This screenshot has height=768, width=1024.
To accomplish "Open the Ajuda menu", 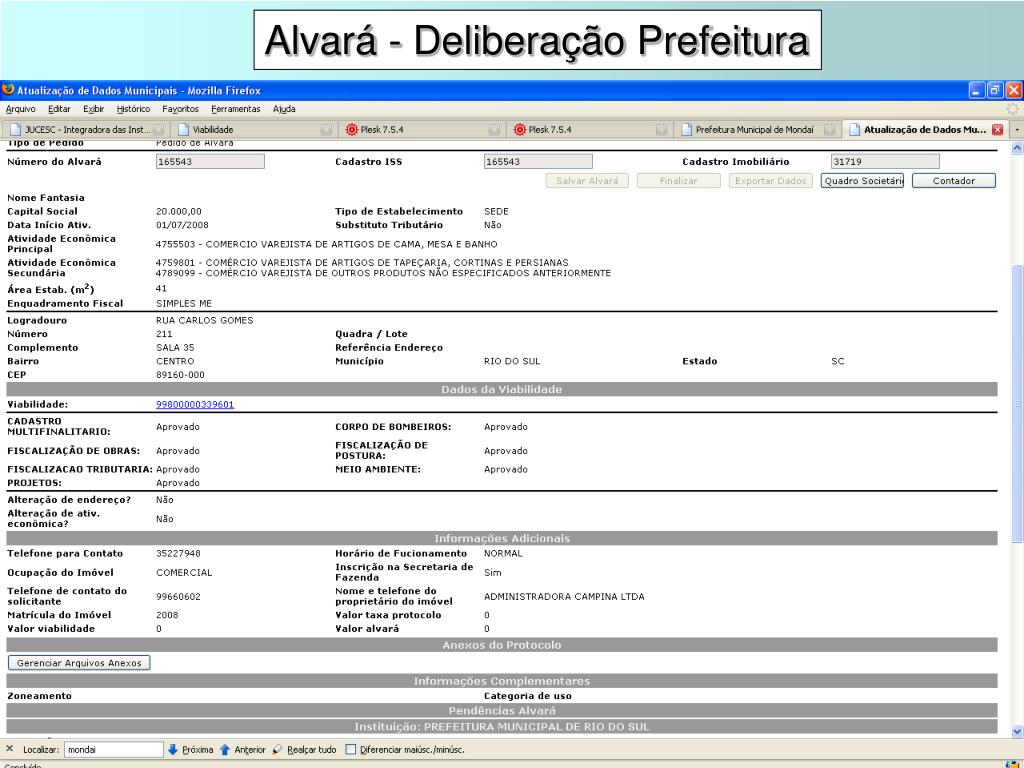I will click(x=284, y=109).
